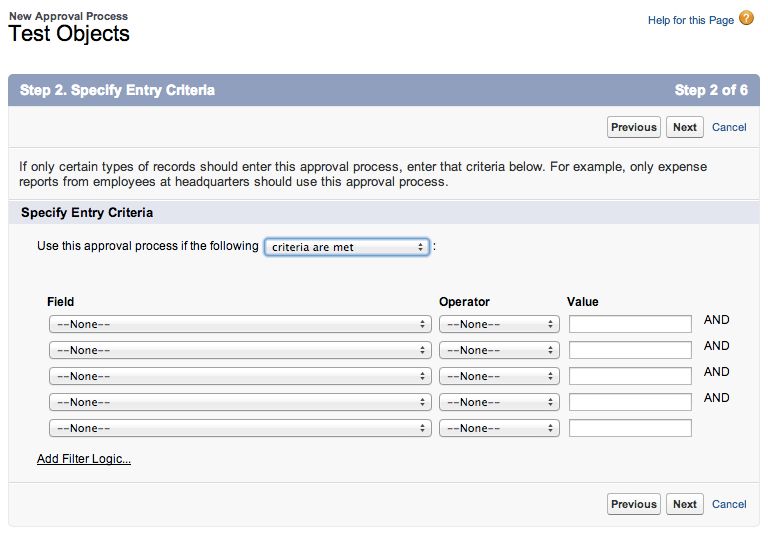
Task: Open the first row Field dropdown
Action: [x=239, y=324]
